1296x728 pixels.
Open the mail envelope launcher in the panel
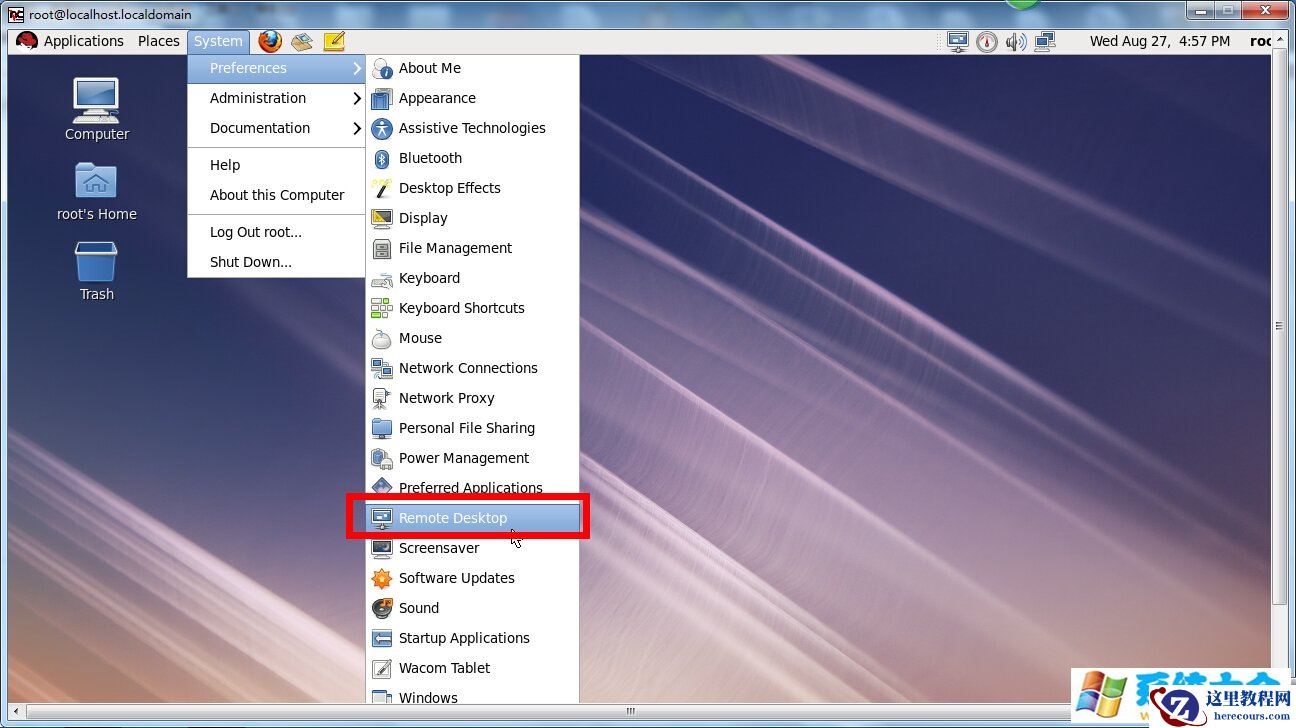[x=302, y=41]
